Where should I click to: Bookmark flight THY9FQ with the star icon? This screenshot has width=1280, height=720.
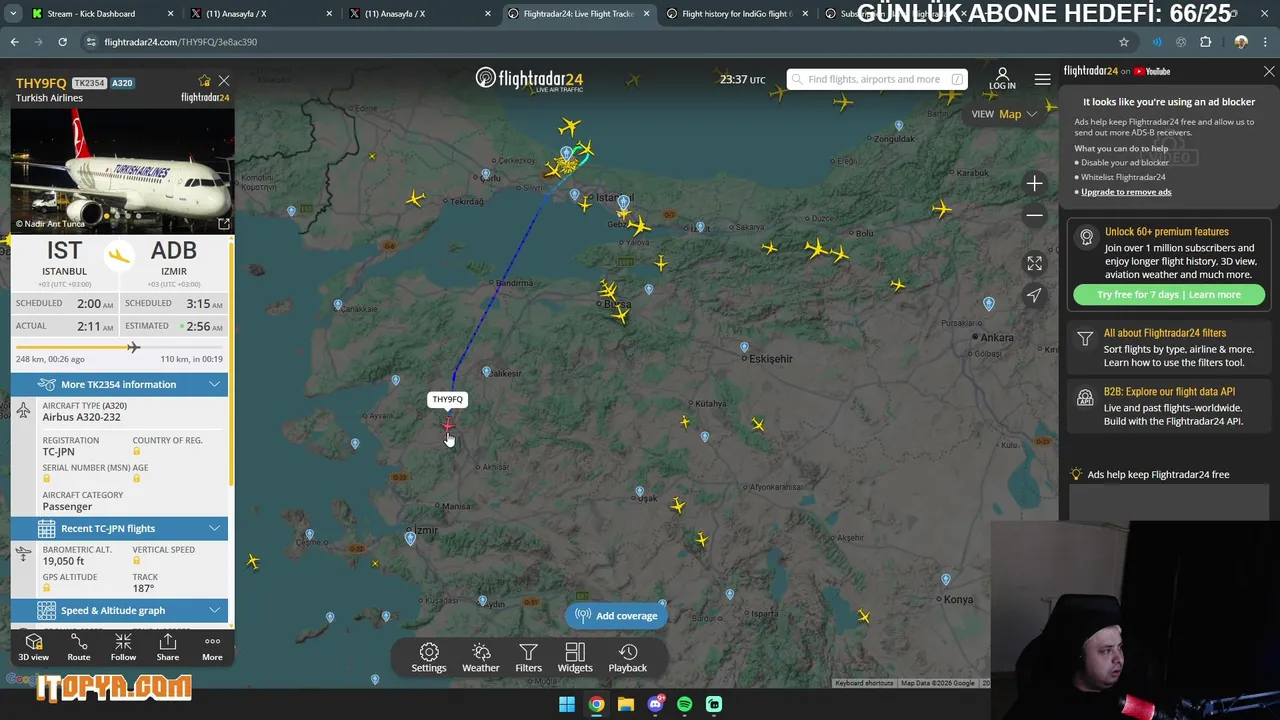(205, 81)
